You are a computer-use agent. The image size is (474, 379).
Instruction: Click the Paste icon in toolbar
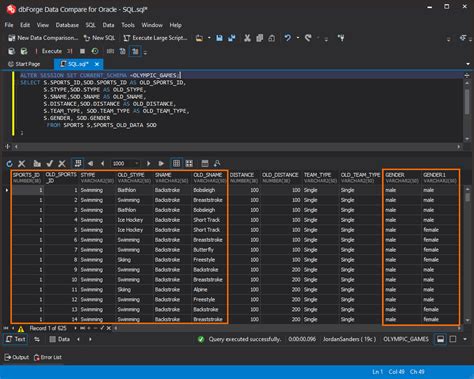[272, 38]
